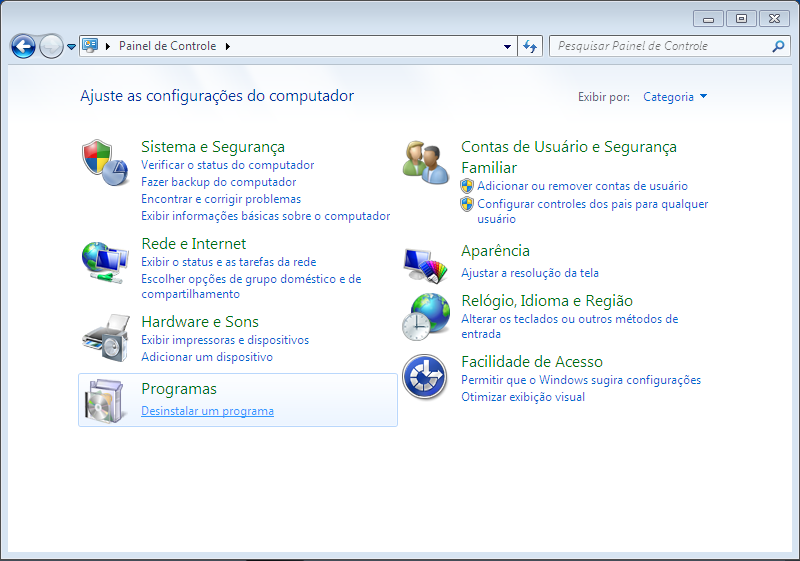Open Adicionar ou remover contas de usuário

coord(582,186)
